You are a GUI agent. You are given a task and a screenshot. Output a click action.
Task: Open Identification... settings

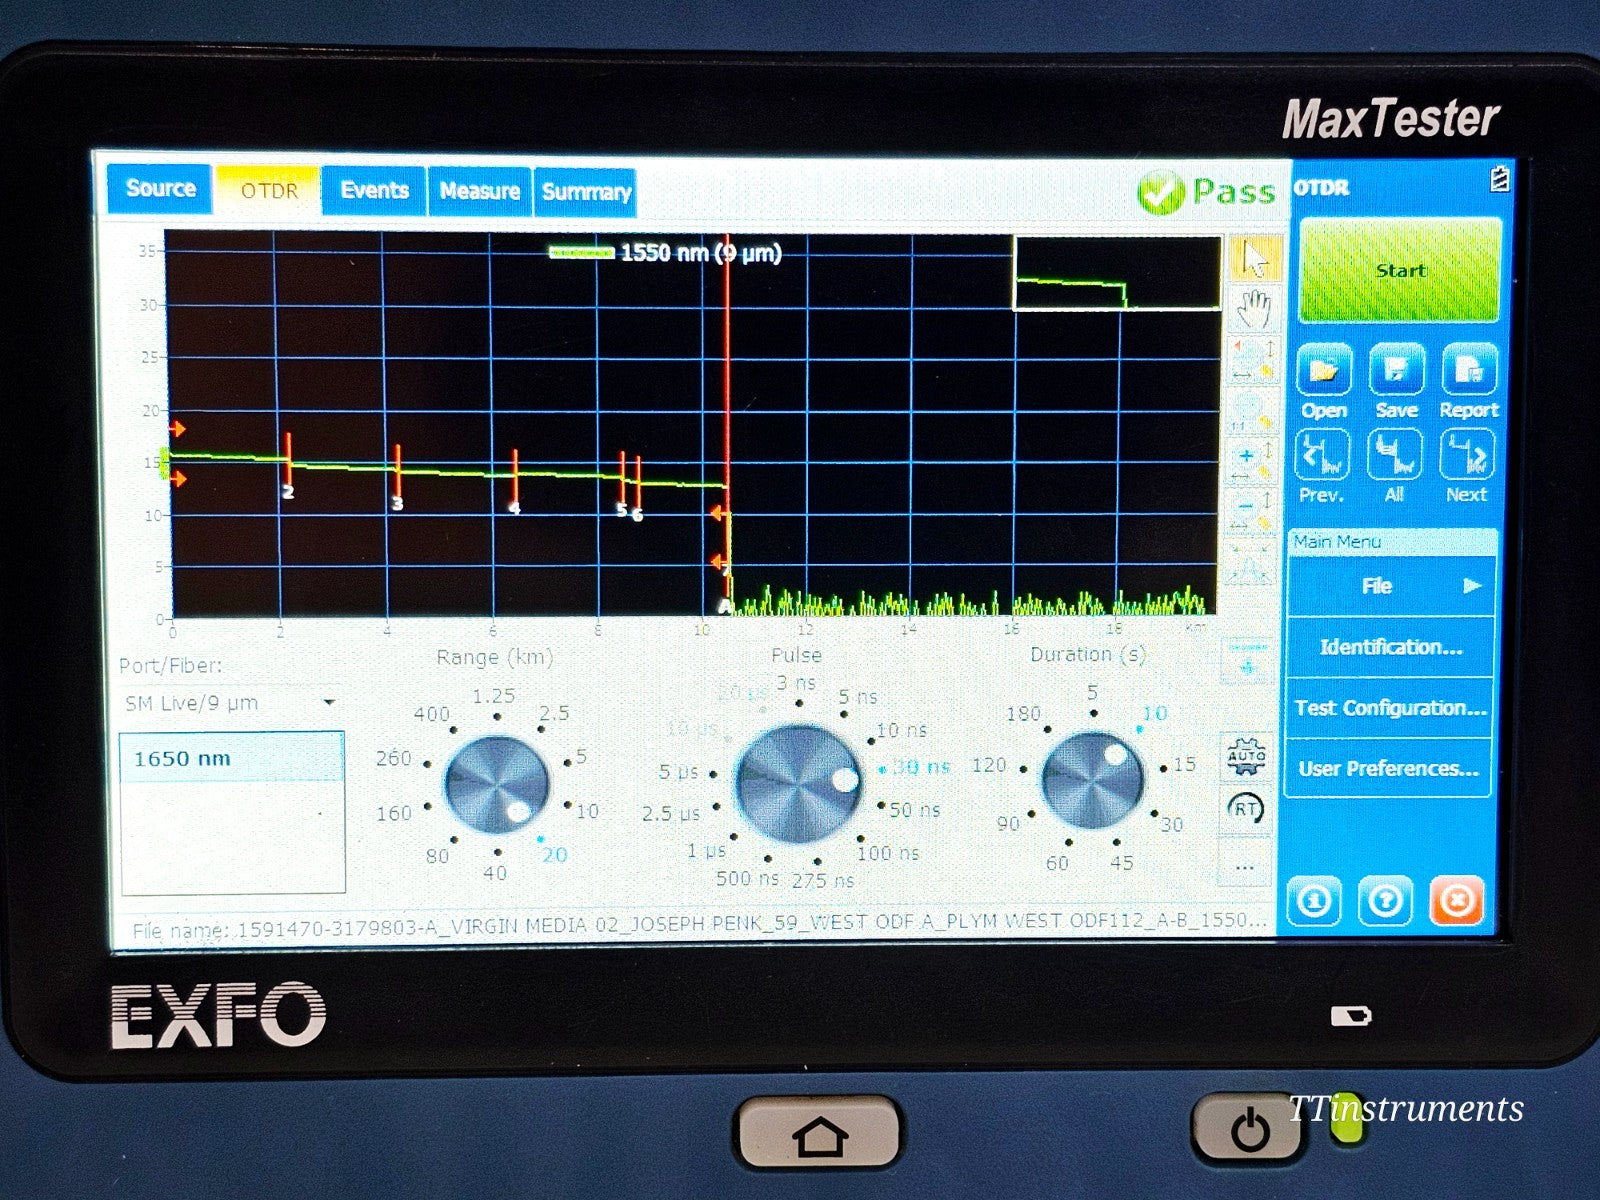[x=1391, y=647]
